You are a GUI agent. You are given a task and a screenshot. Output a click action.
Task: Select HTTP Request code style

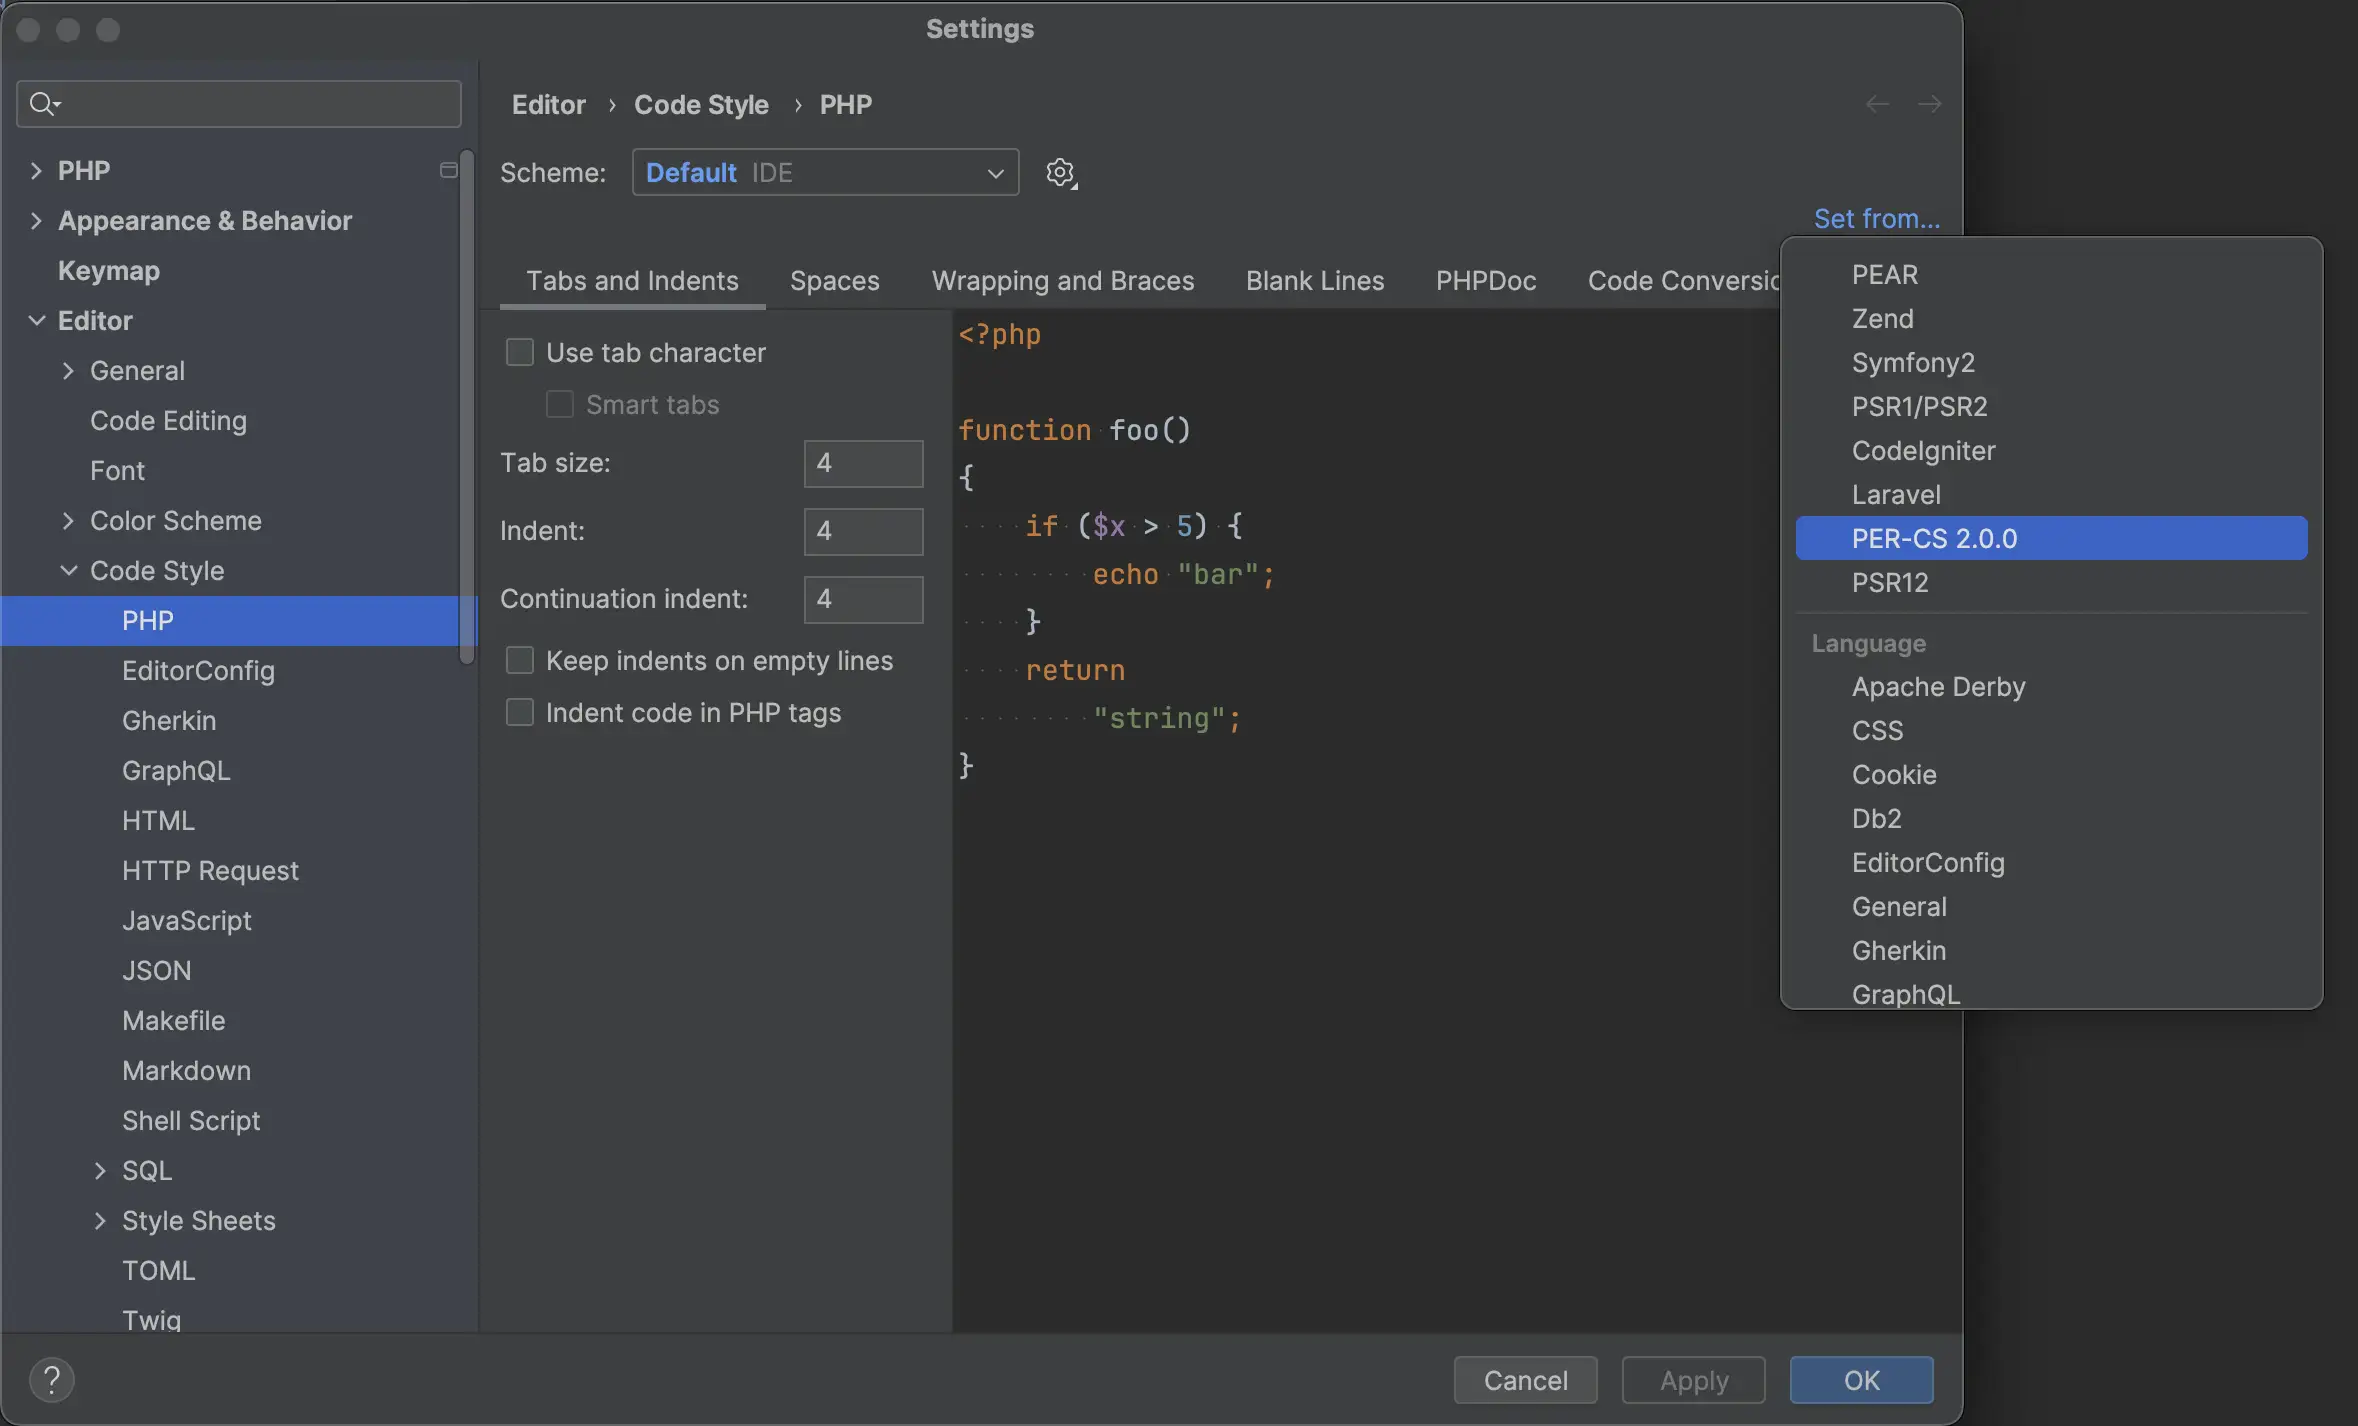pyautogui.click(x=210, y=870)
